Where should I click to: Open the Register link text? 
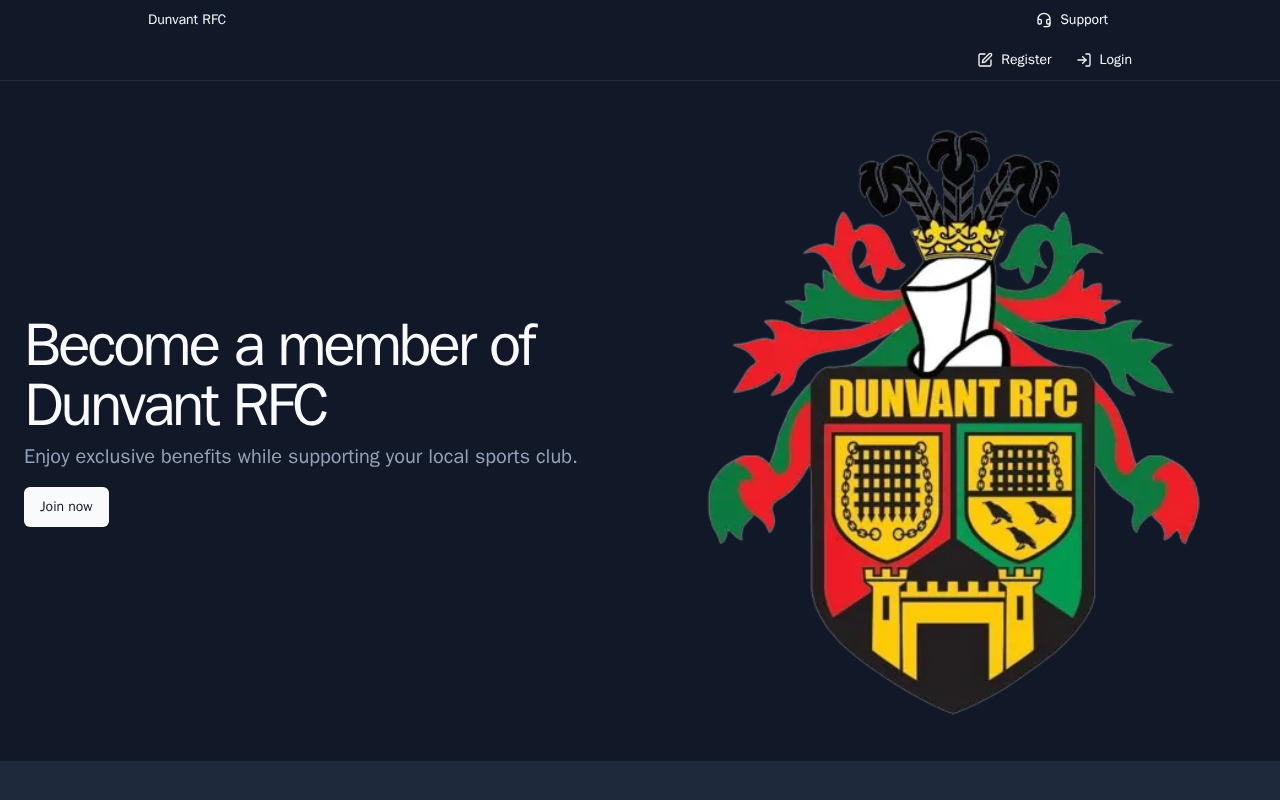tap(1026, 60)
